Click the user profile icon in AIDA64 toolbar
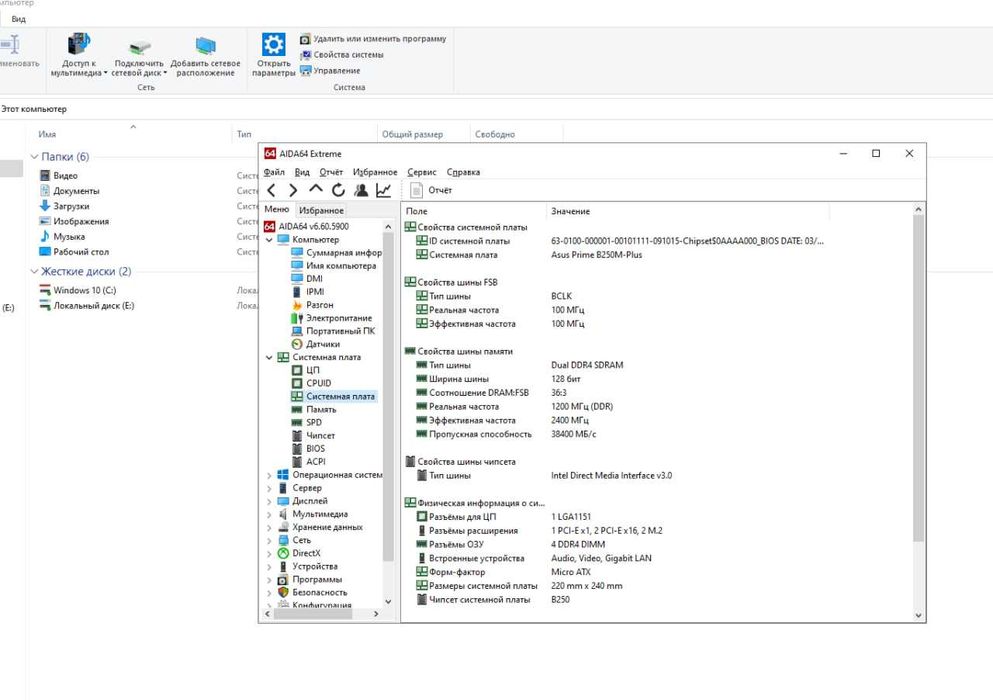Screen dimensions: 993x700 pos(361,190)
